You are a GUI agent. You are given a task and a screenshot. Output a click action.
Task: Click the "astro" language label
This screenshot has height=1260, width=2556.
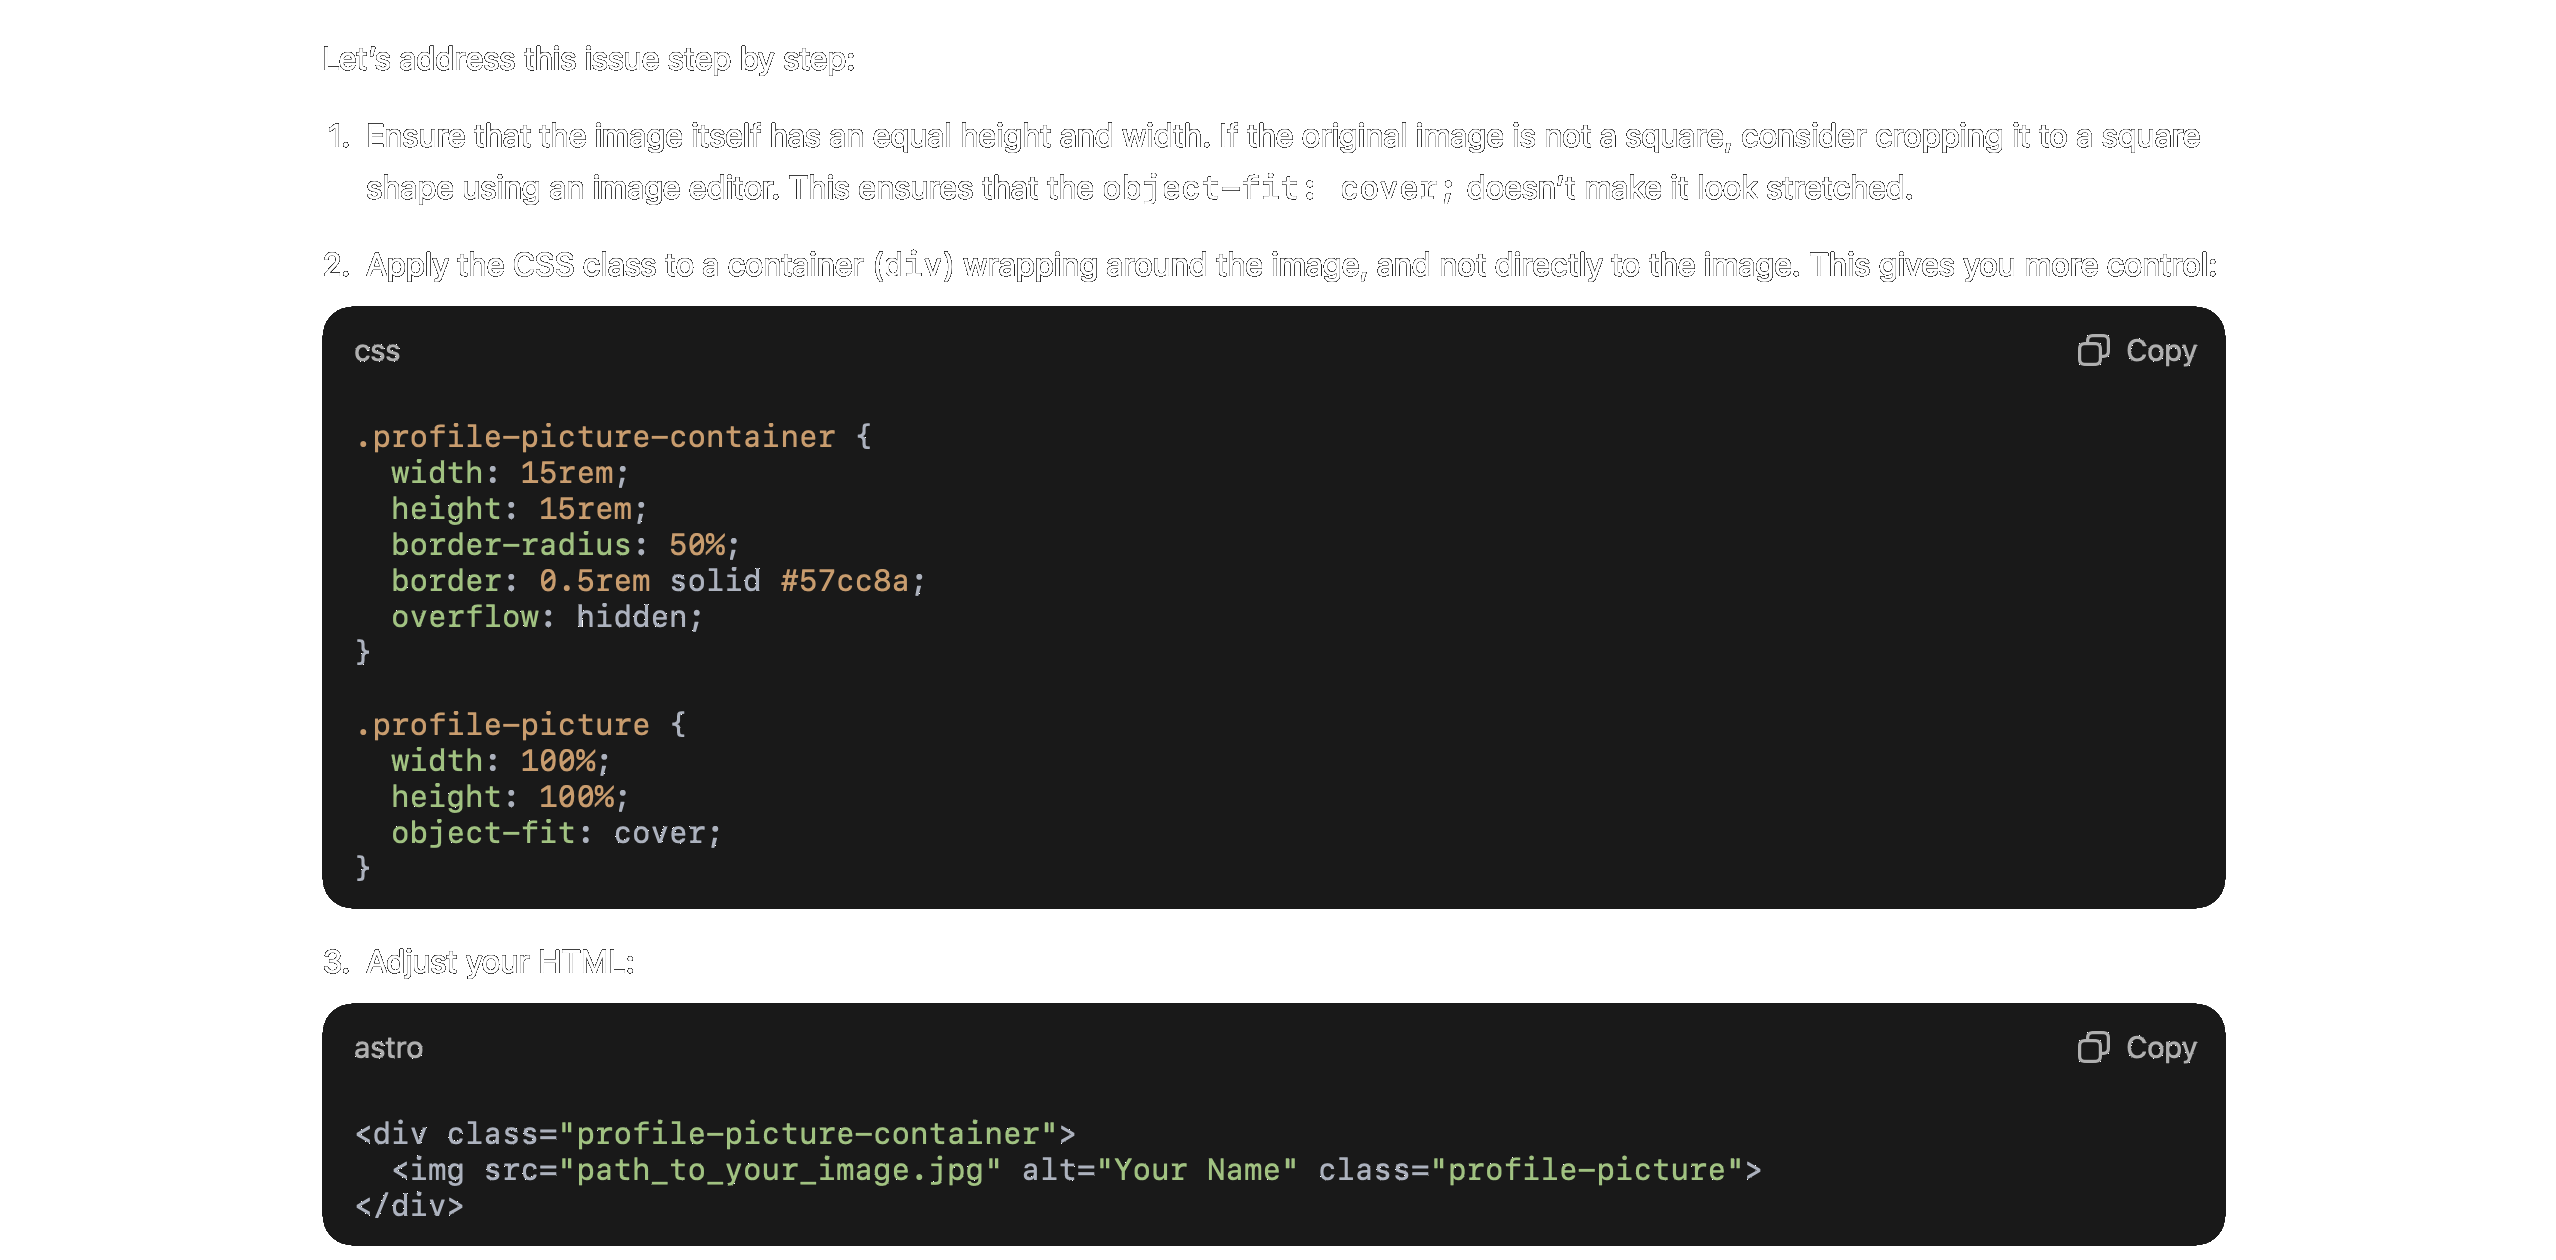coord(388,1048)
